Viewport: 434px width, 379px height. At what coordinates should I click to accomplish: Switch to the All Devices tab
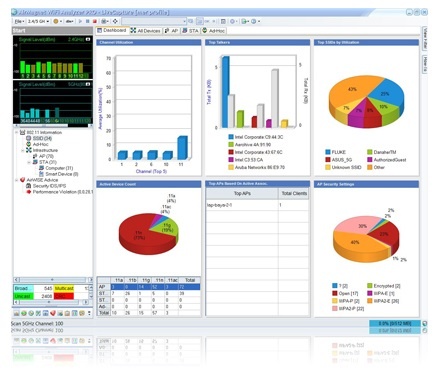(145, 31)
